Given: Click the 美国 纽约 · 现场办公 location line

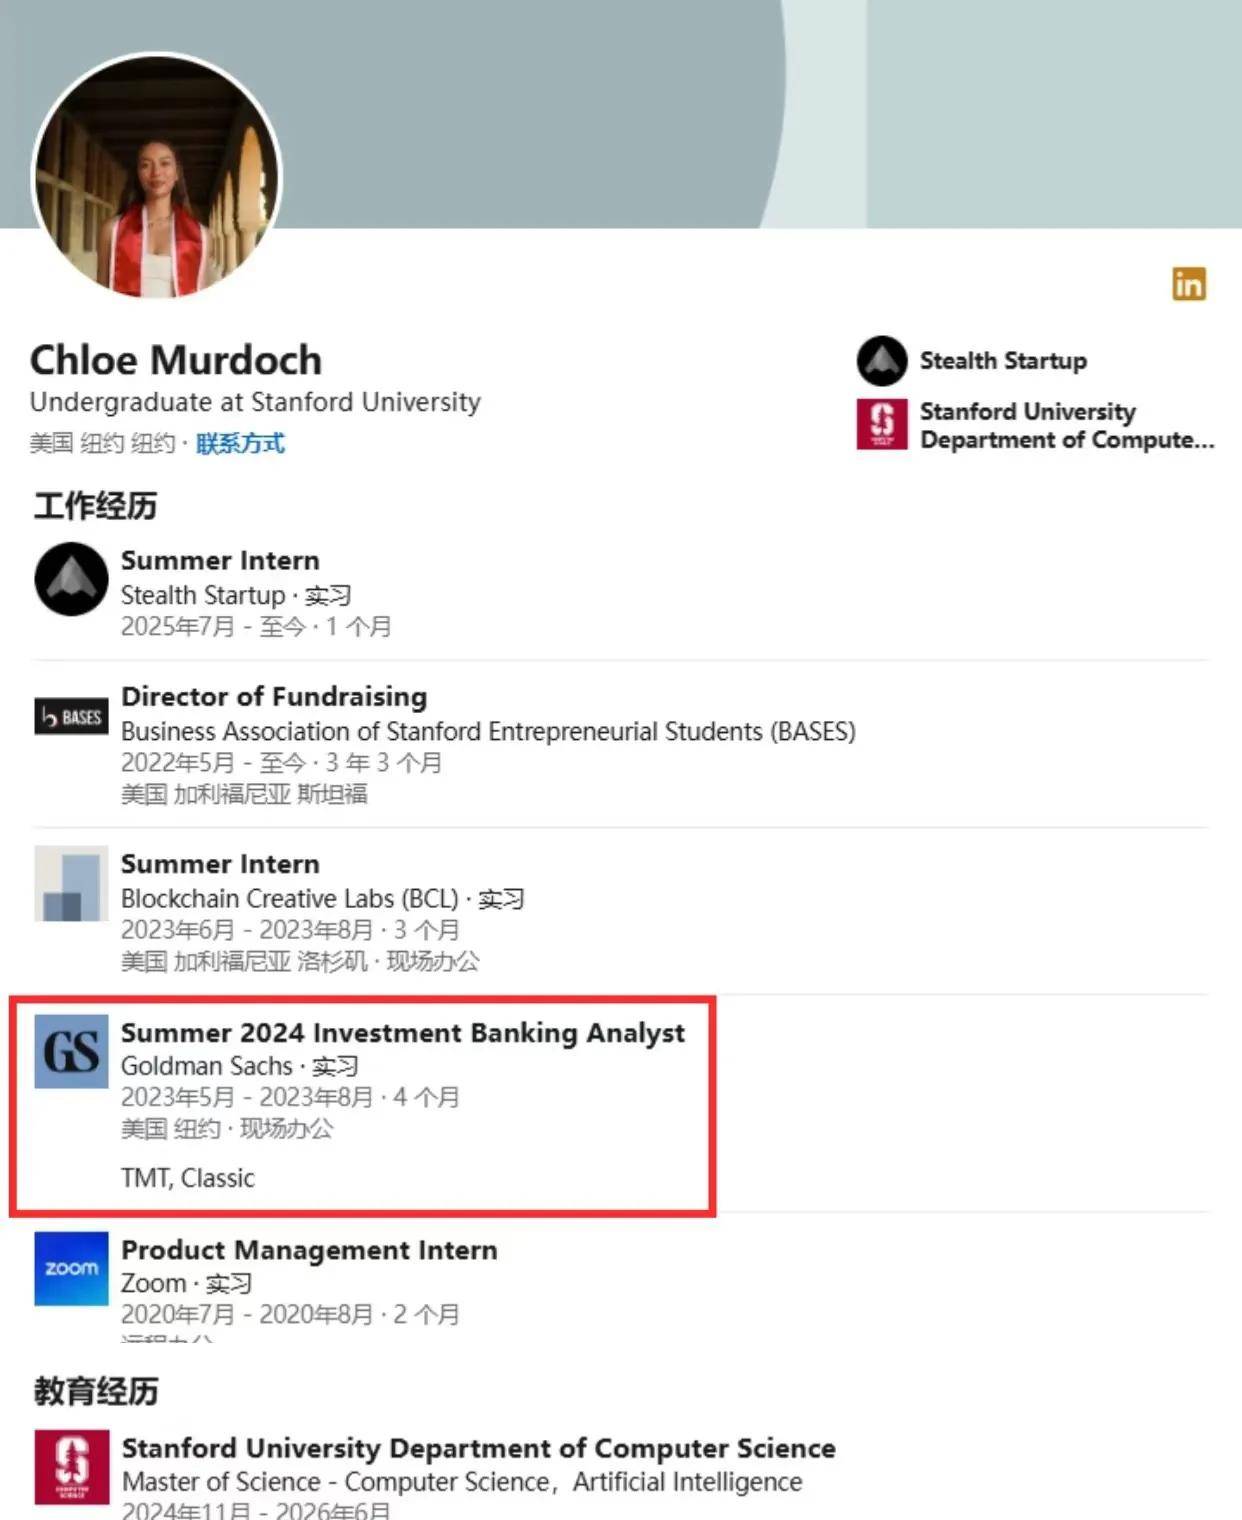Looking at the screenshot, I should click(227, 1129).
